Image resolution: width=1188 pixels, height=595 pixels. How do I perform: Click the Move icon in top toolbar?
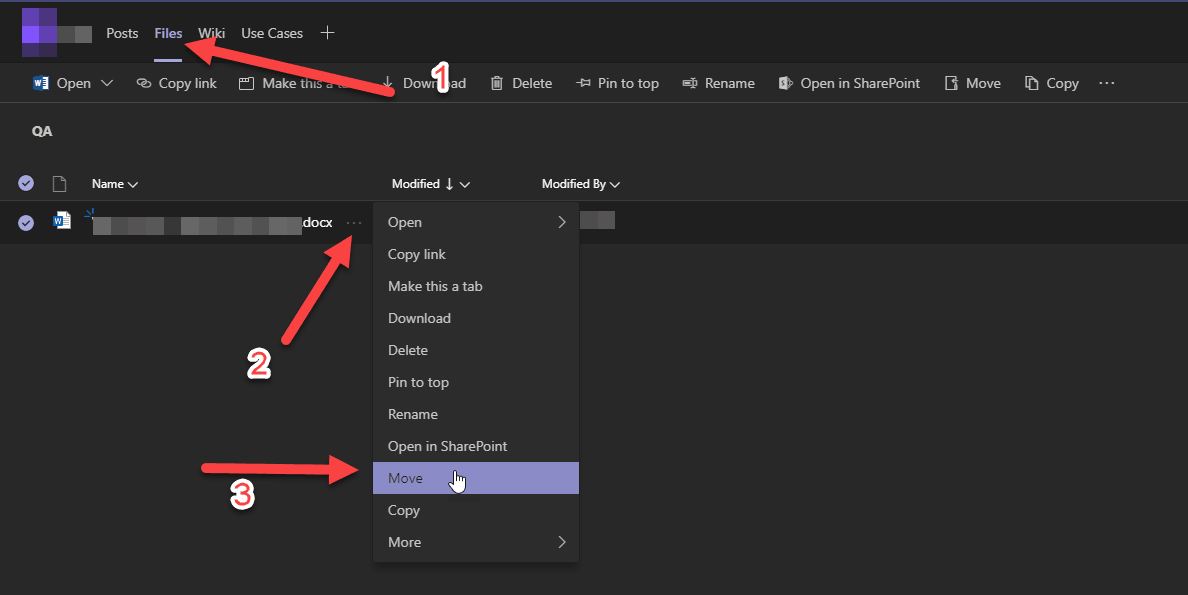pos(952,84)
